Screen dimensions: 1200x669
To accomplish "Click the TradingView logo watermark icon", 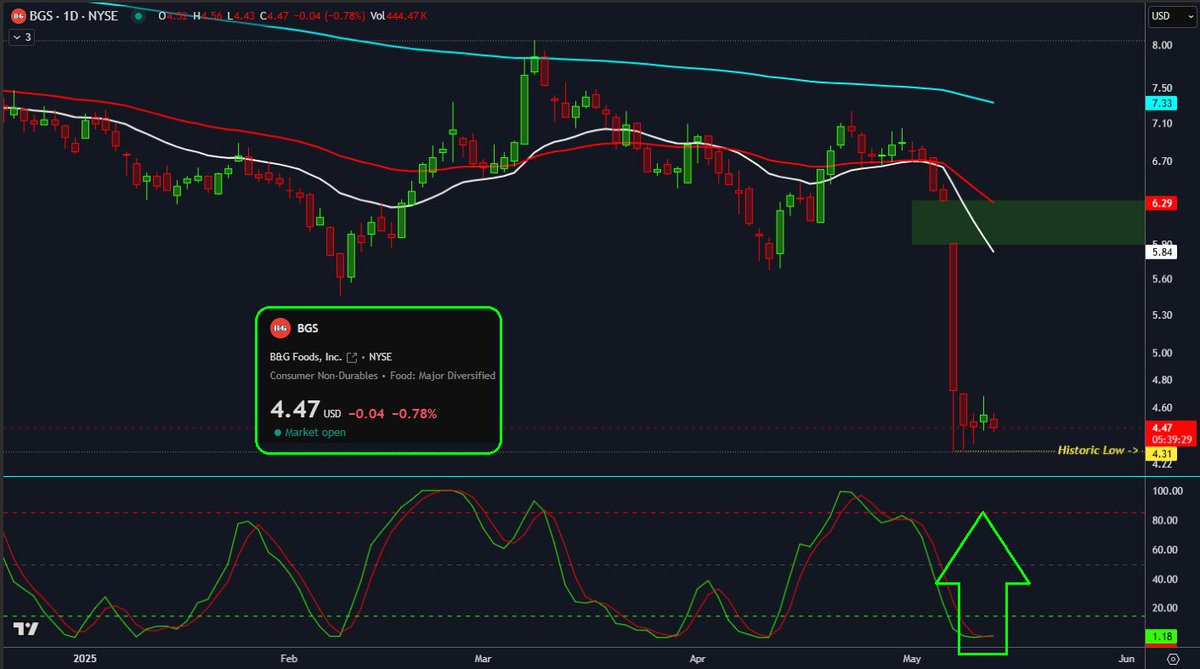I will click(x=25, y=629).
